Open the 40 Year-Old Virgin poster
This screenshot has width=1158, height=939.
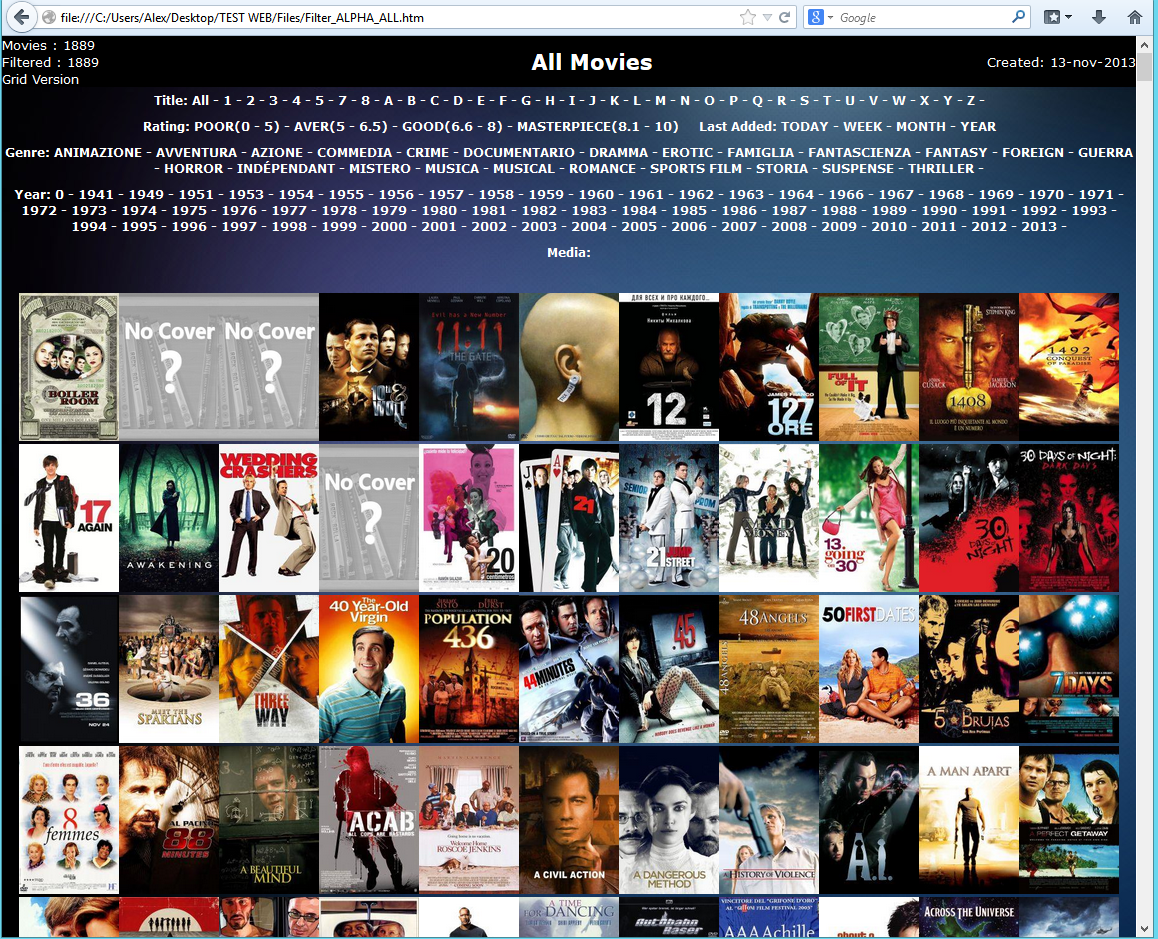tap(369, 669)
